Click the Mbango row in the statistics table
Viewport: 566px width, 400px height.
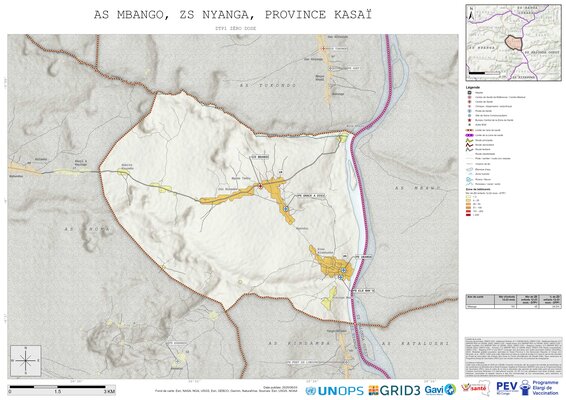coord(513,306)
